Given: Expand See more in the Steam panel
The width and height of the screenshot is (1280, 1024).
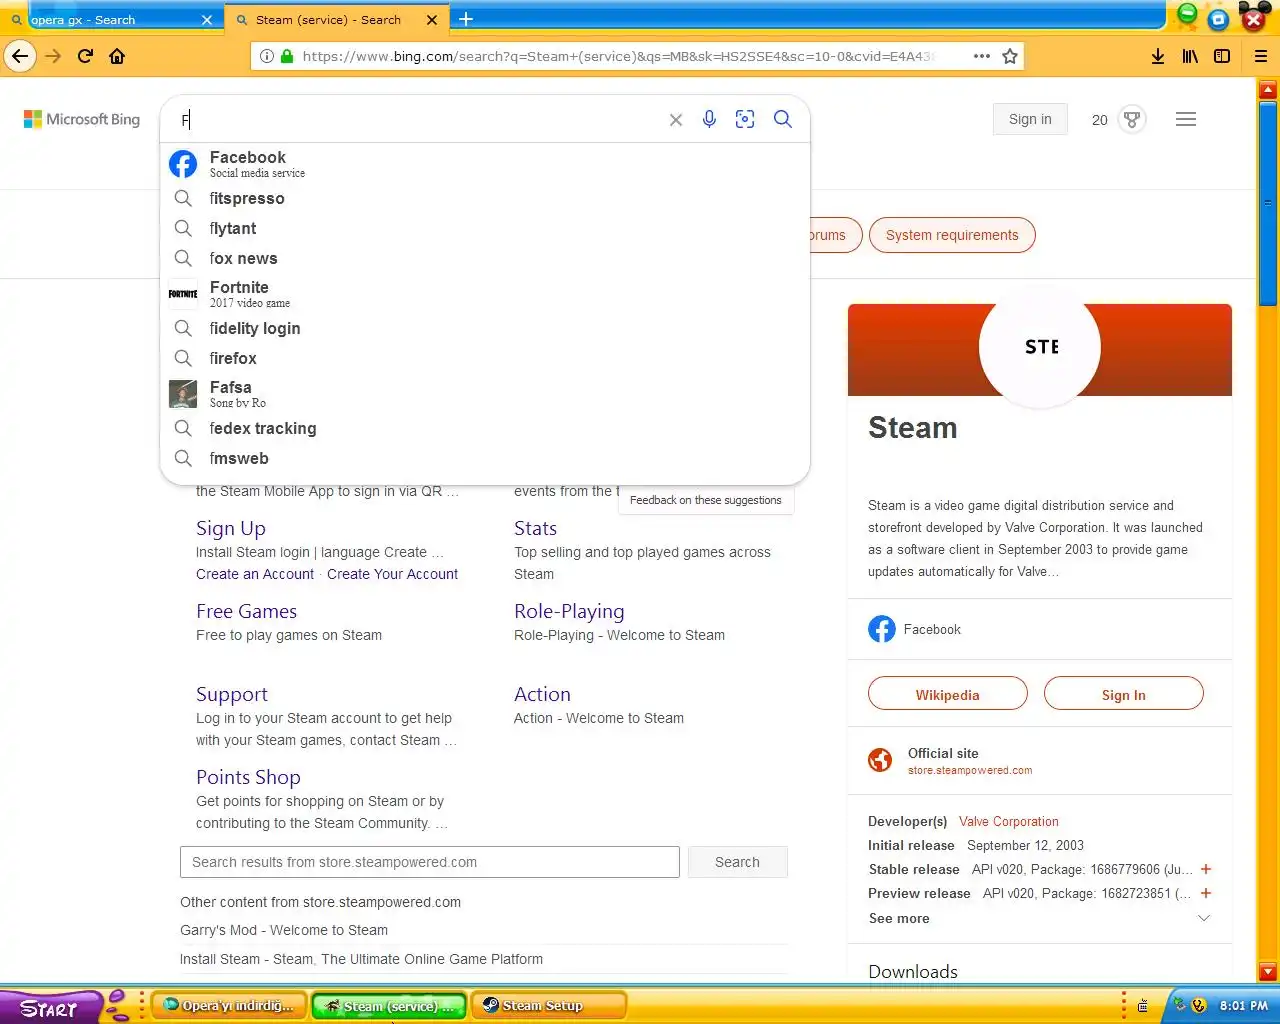Looking at the screenshot, I should pyautogui.click(x=1039, y=918).
